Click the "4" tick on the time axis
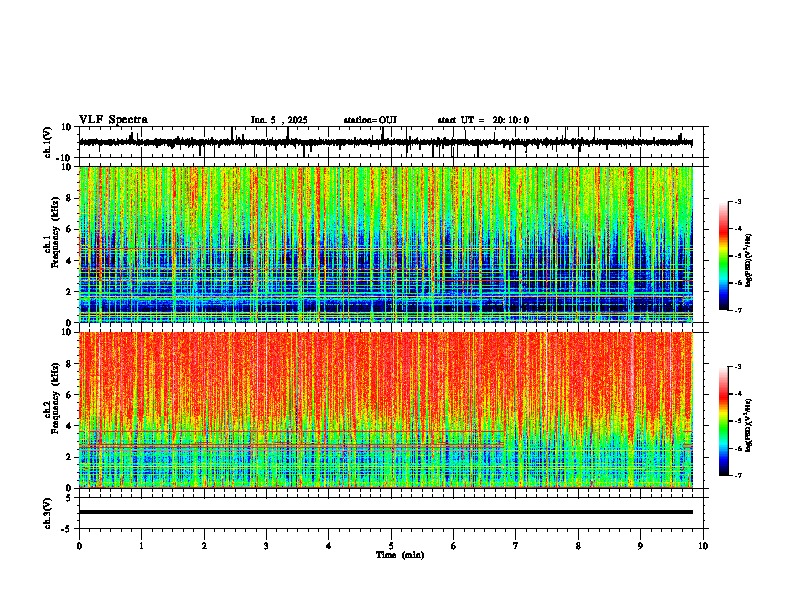The image size is (792, 612). [x=329, y=546]
